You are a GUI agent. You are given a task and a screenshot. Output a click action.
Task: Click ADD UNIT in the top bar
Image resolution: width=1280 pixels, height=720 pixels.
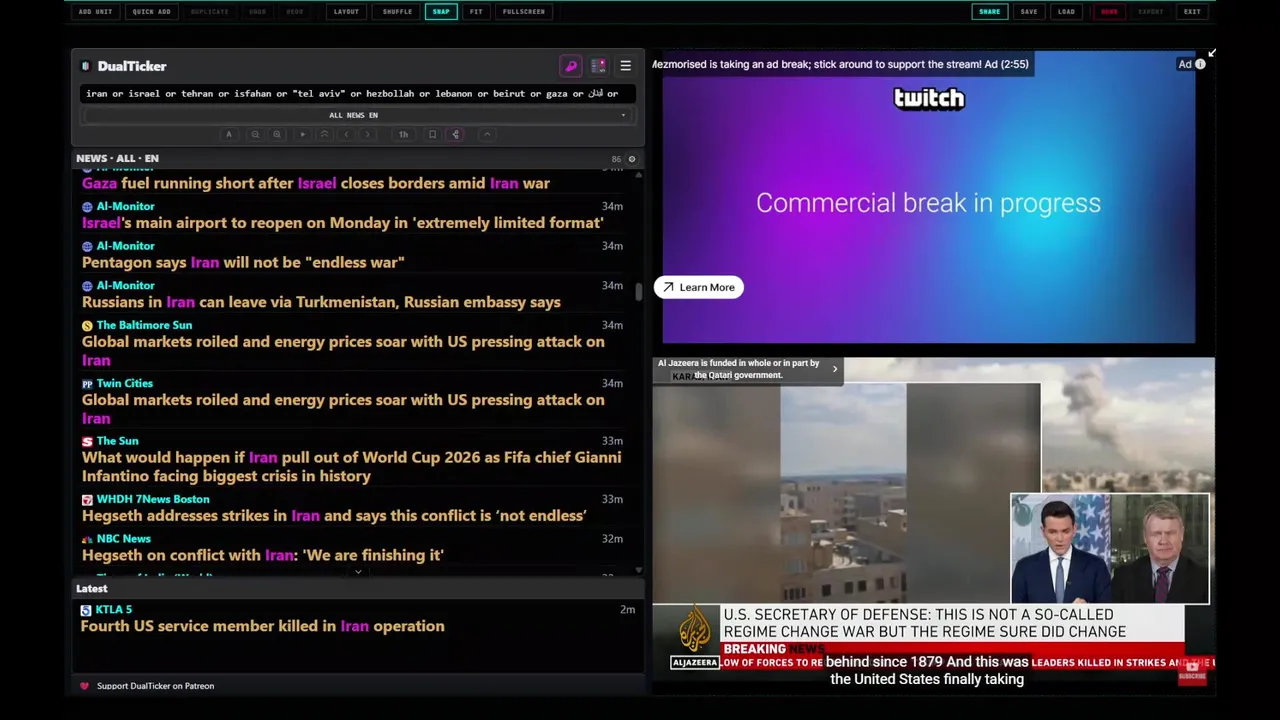[x=95, y=12]
